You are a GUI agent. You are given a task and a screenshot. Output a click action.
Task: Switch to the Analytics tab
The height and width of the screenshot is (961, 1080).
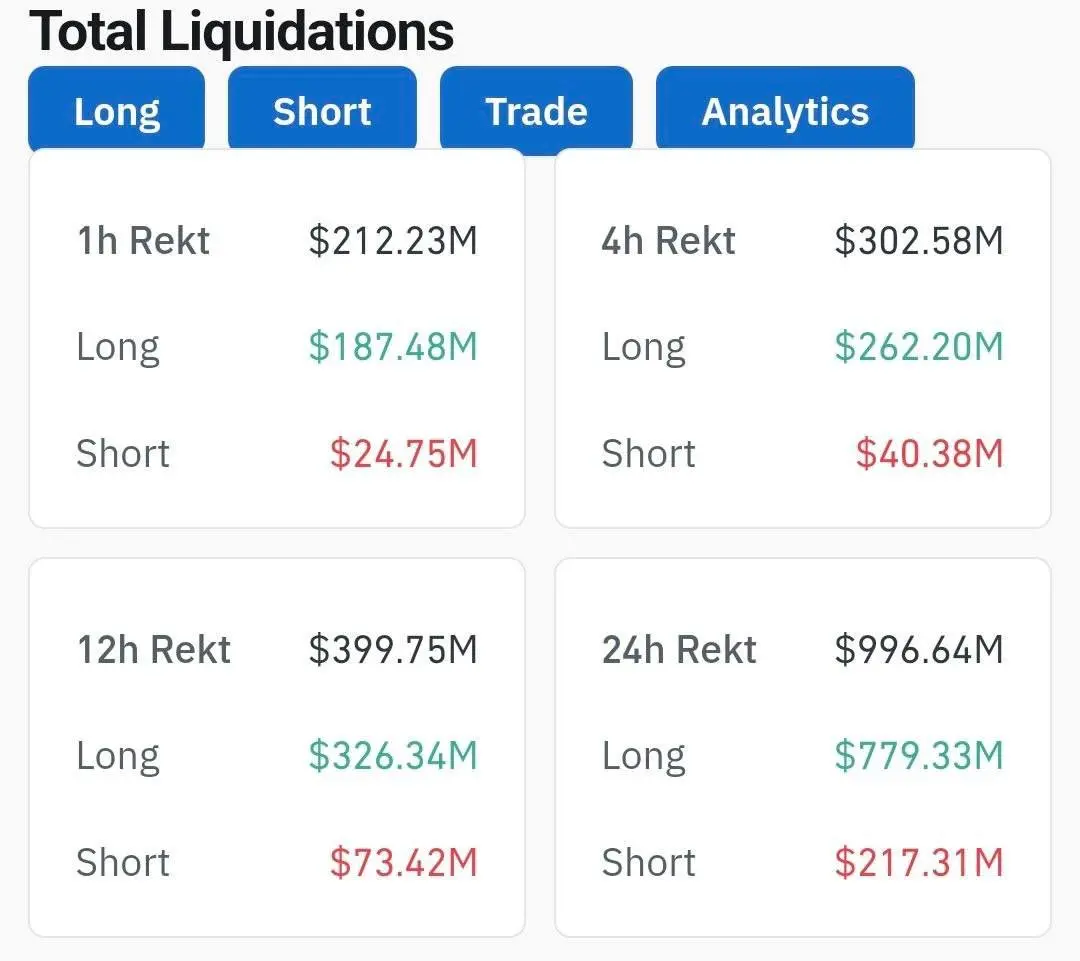[x=785, y=111]
